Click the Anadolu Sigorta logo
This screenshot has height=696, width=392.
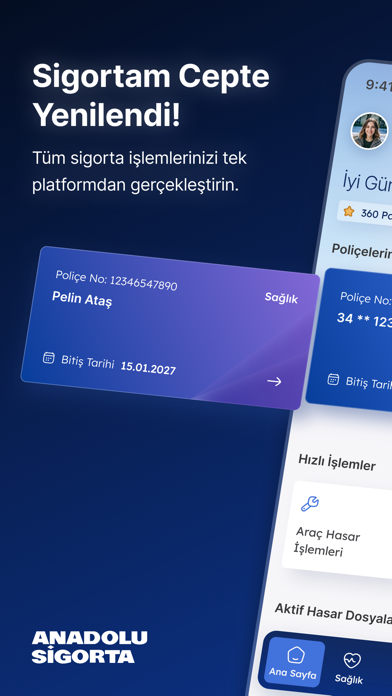tap(89, 647)
